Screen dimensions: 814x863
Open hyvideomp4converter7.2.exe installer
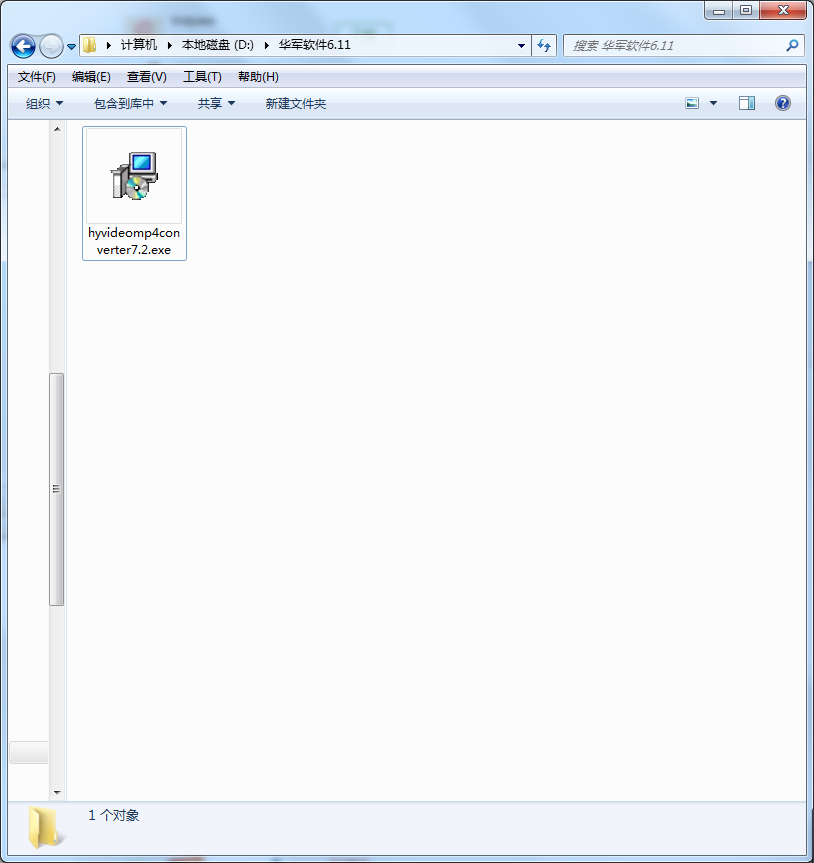point(134,178)
